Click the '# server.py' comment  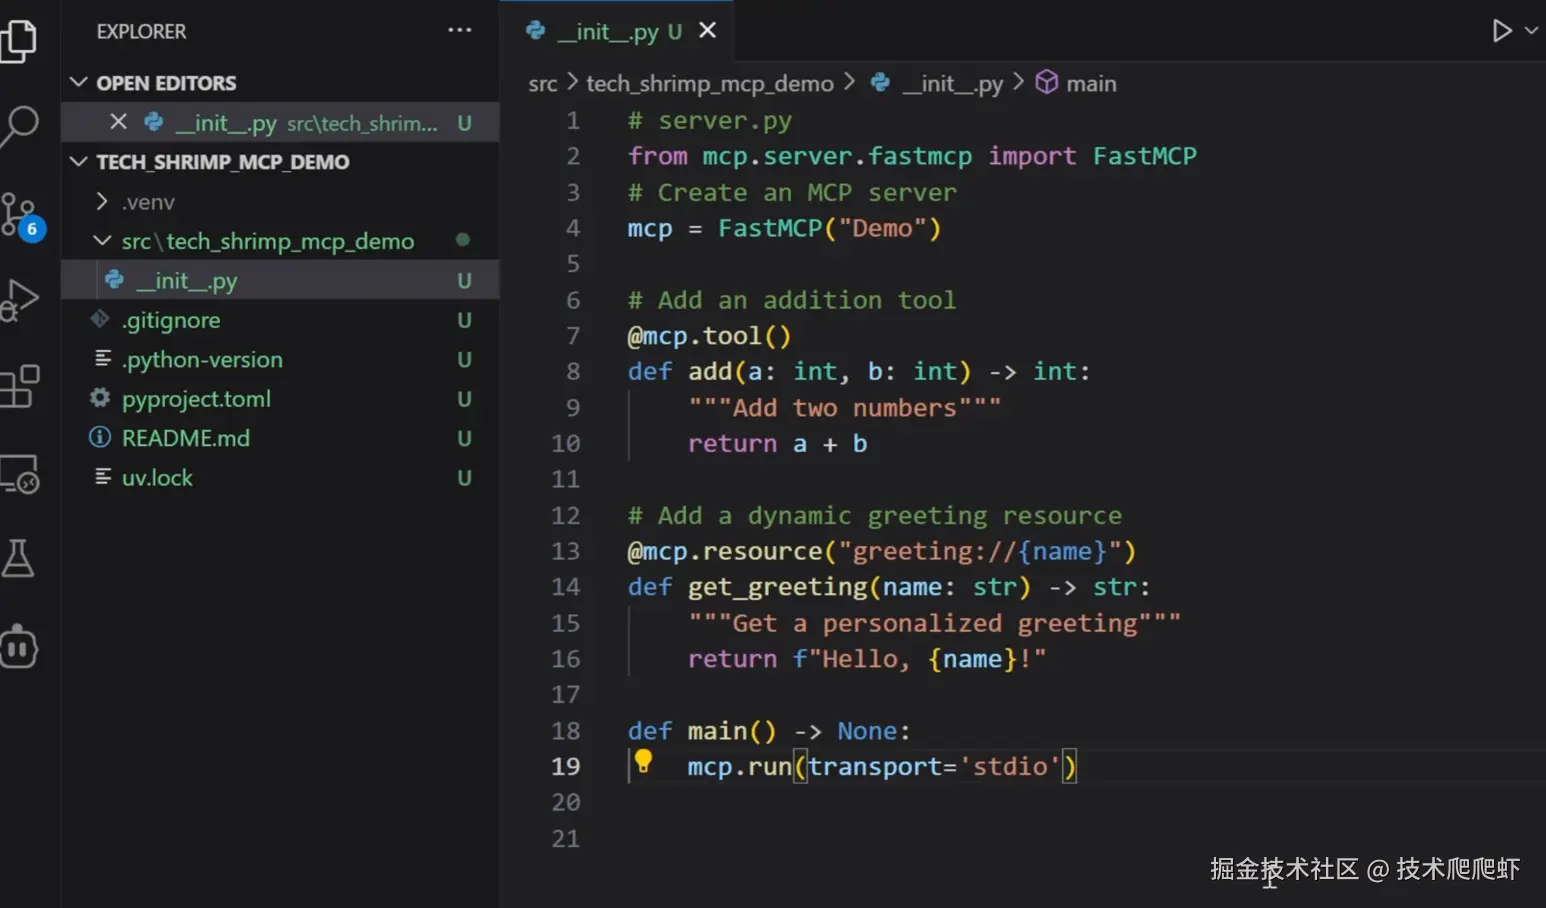click(709, 121)
